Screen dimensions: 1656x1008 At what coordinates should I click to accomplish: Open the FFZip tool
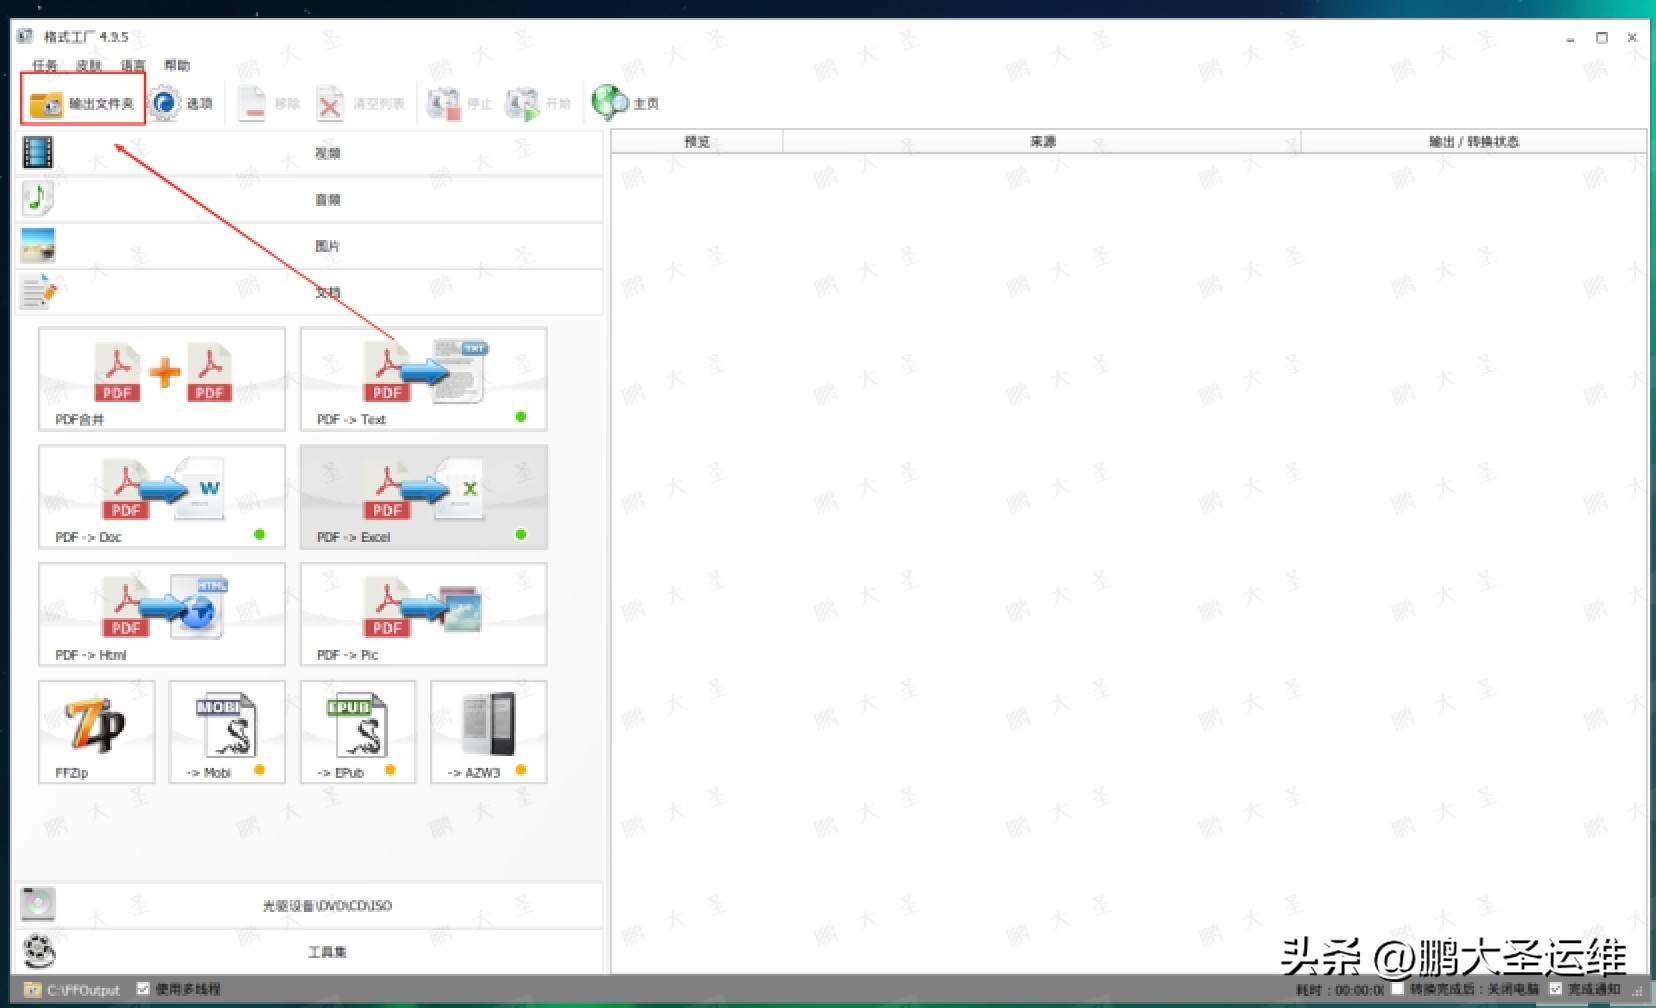point(97,732)
